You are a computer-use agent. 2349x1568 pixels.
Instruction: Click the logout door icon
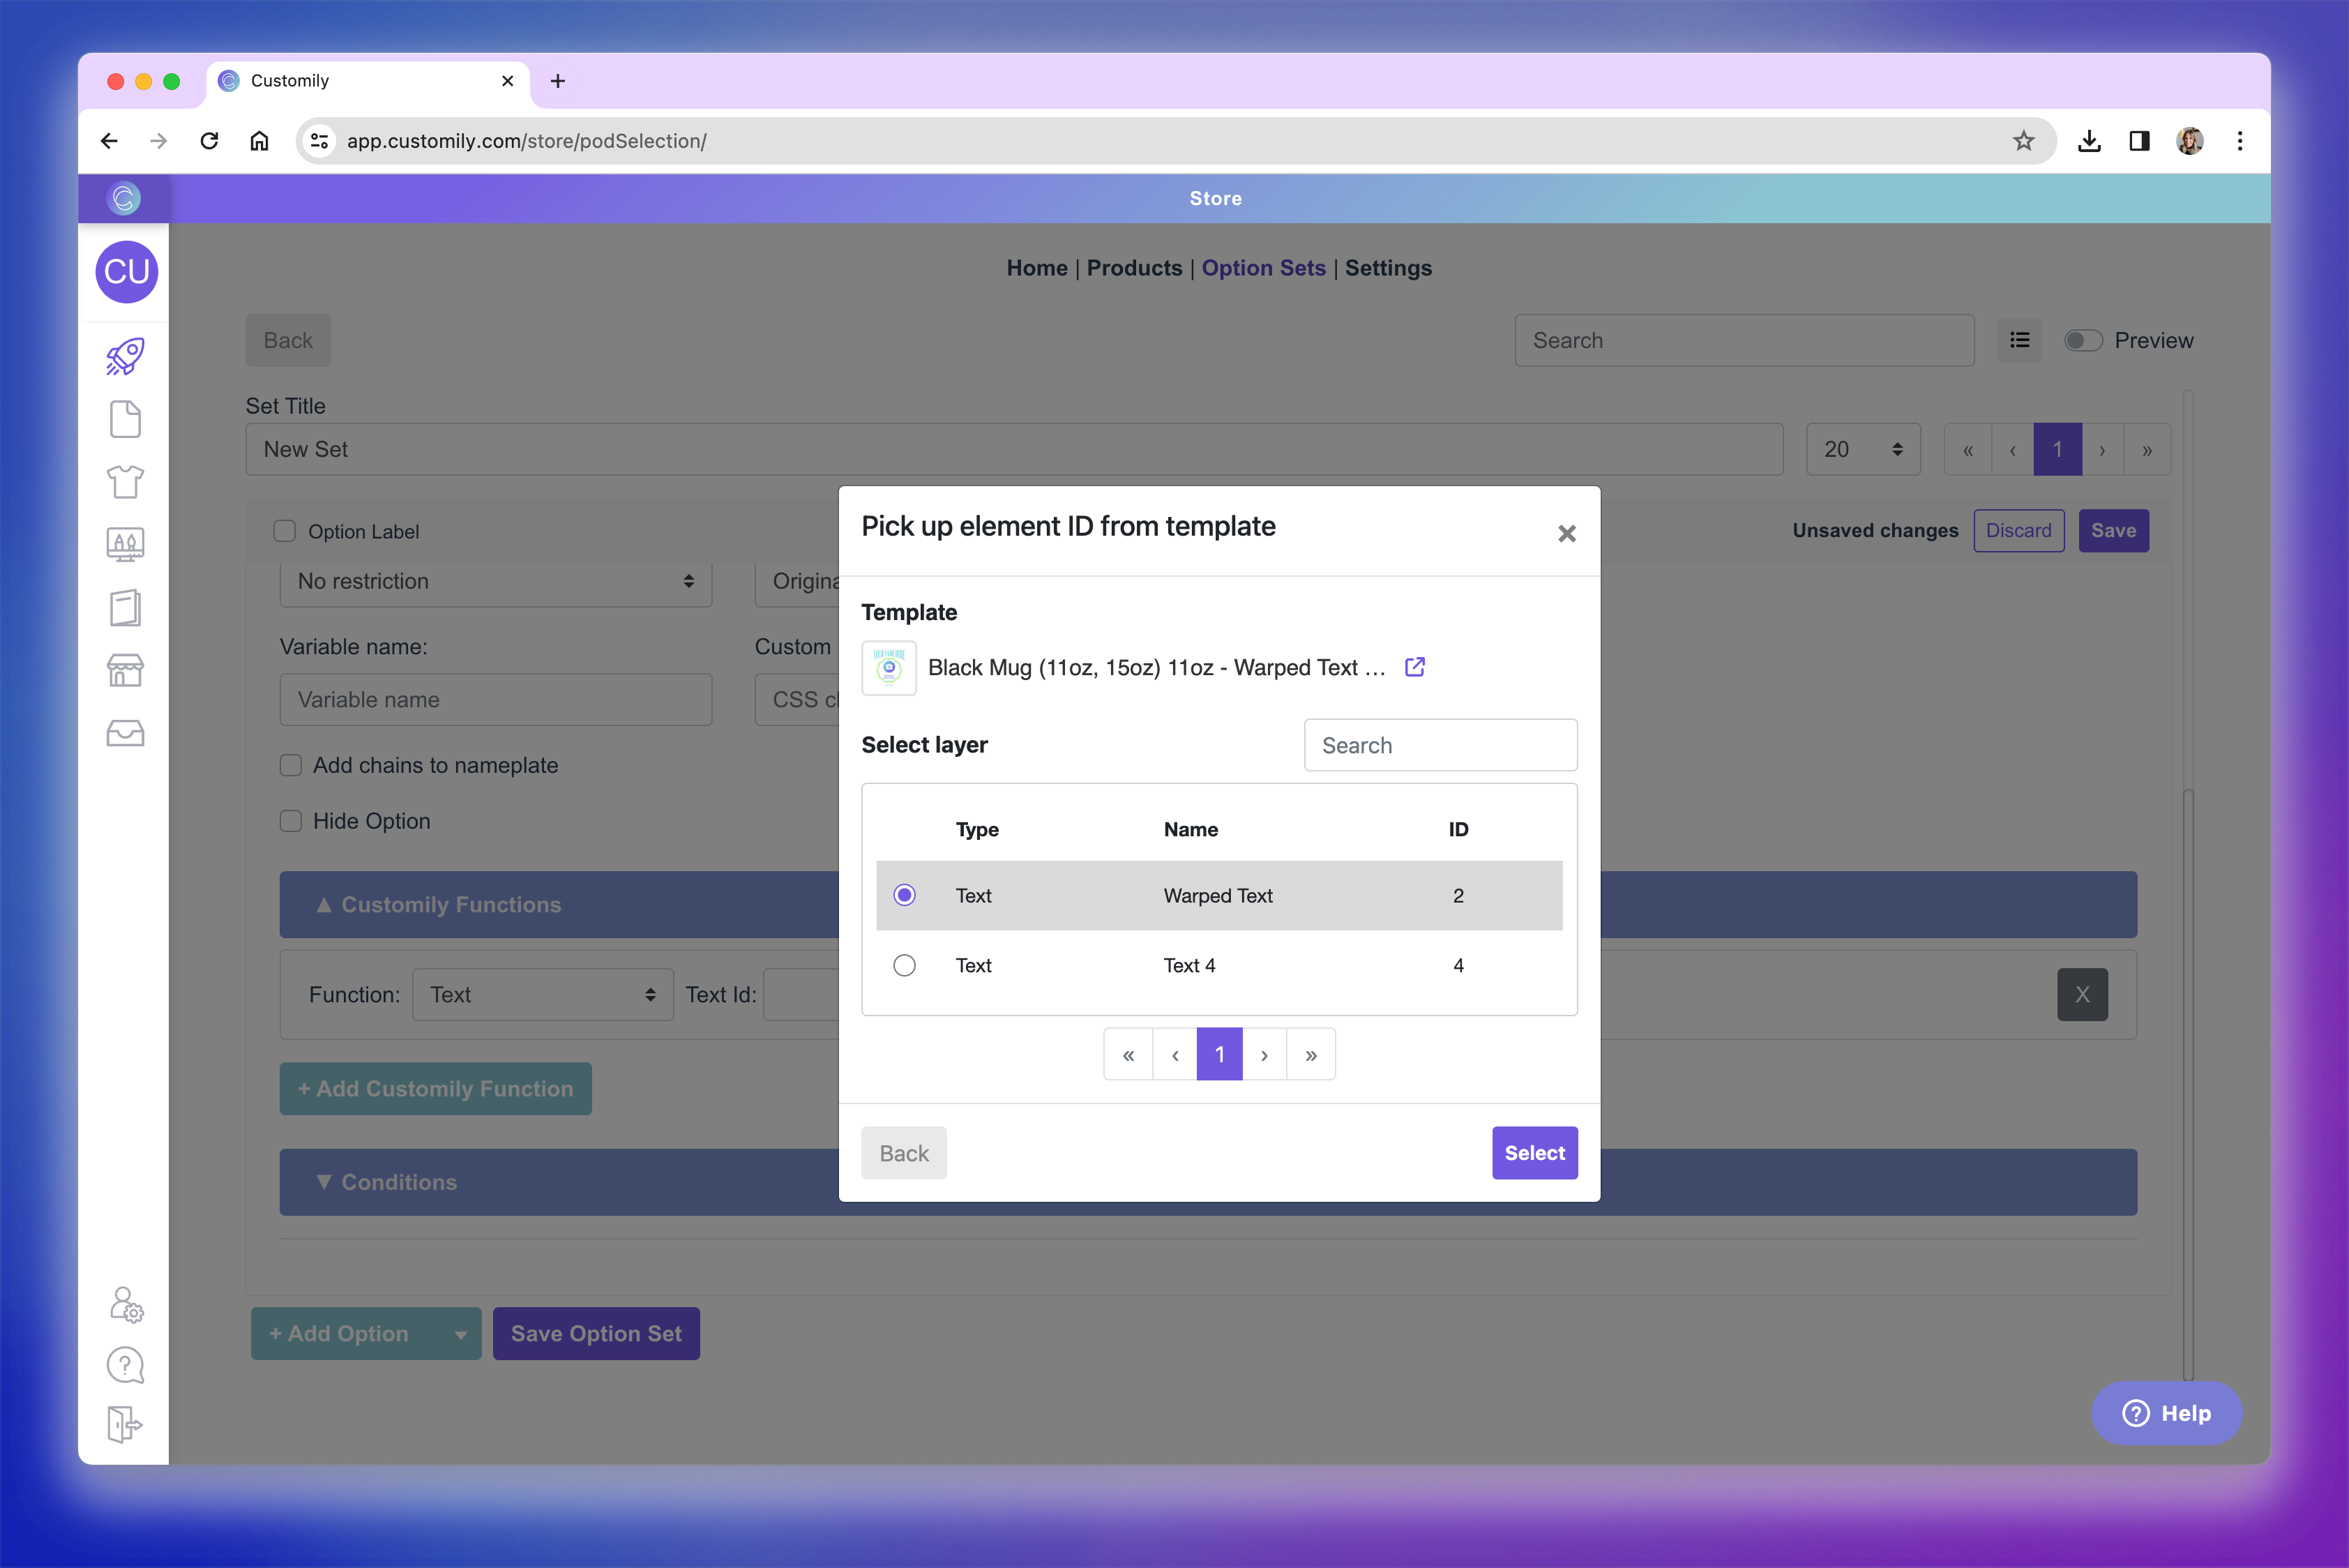[125, 1424]
